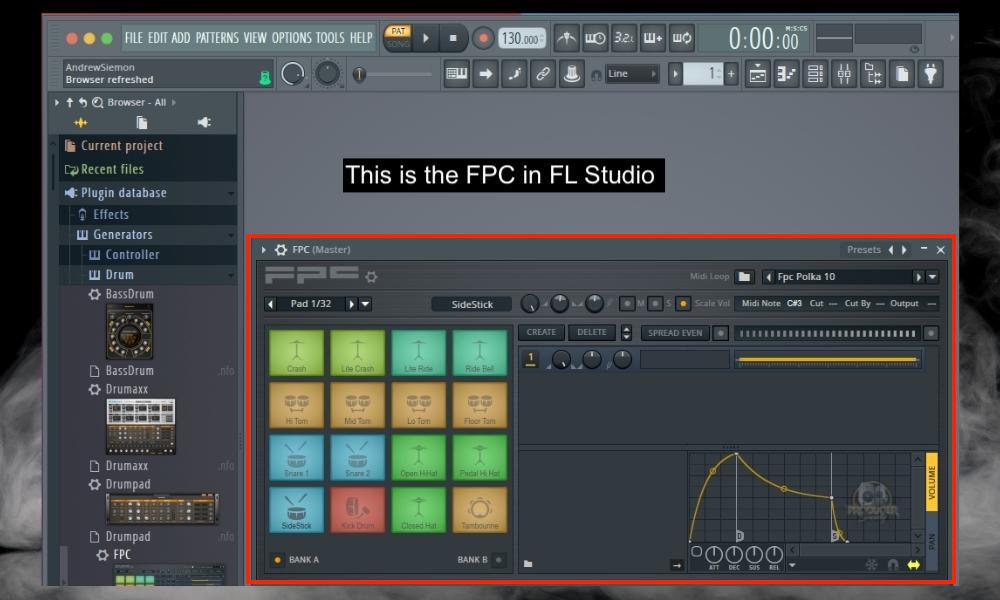1000x600 pixels.
Task: Open the EDIT menu
Action: pos(158,38)
